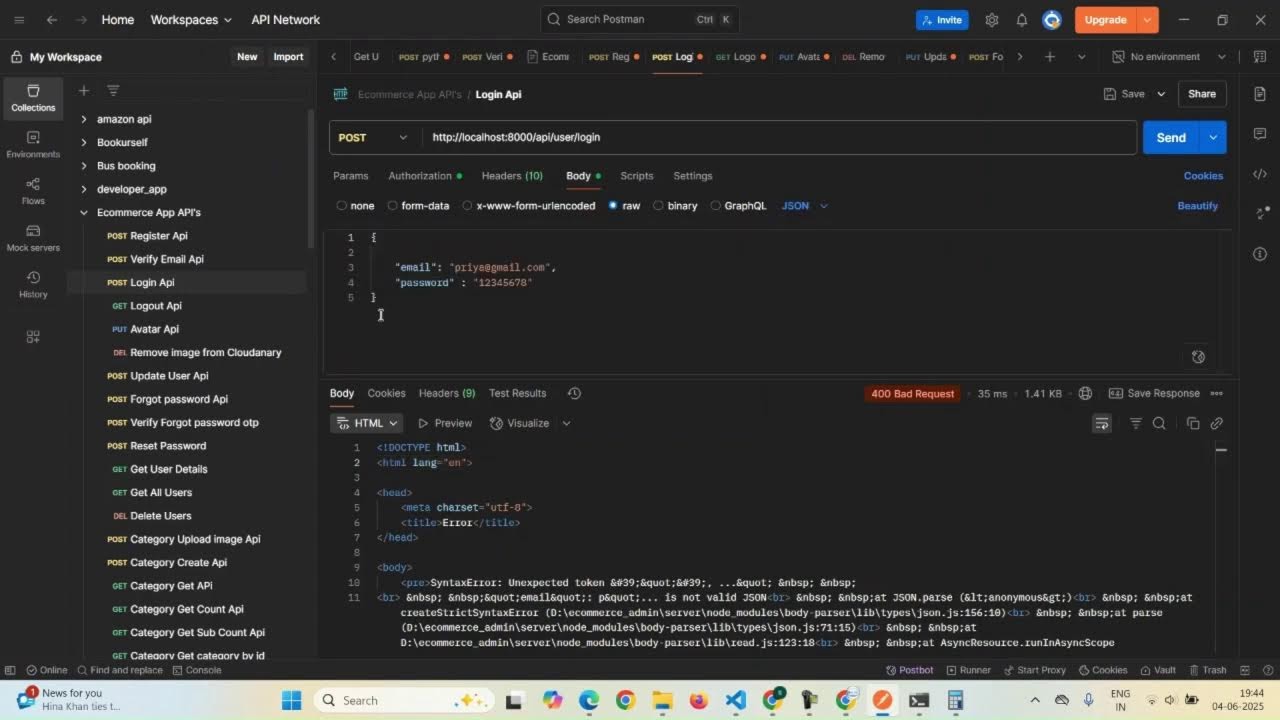Select the GraphQL body type
The image size is (1280, 720).
point(738,206)
